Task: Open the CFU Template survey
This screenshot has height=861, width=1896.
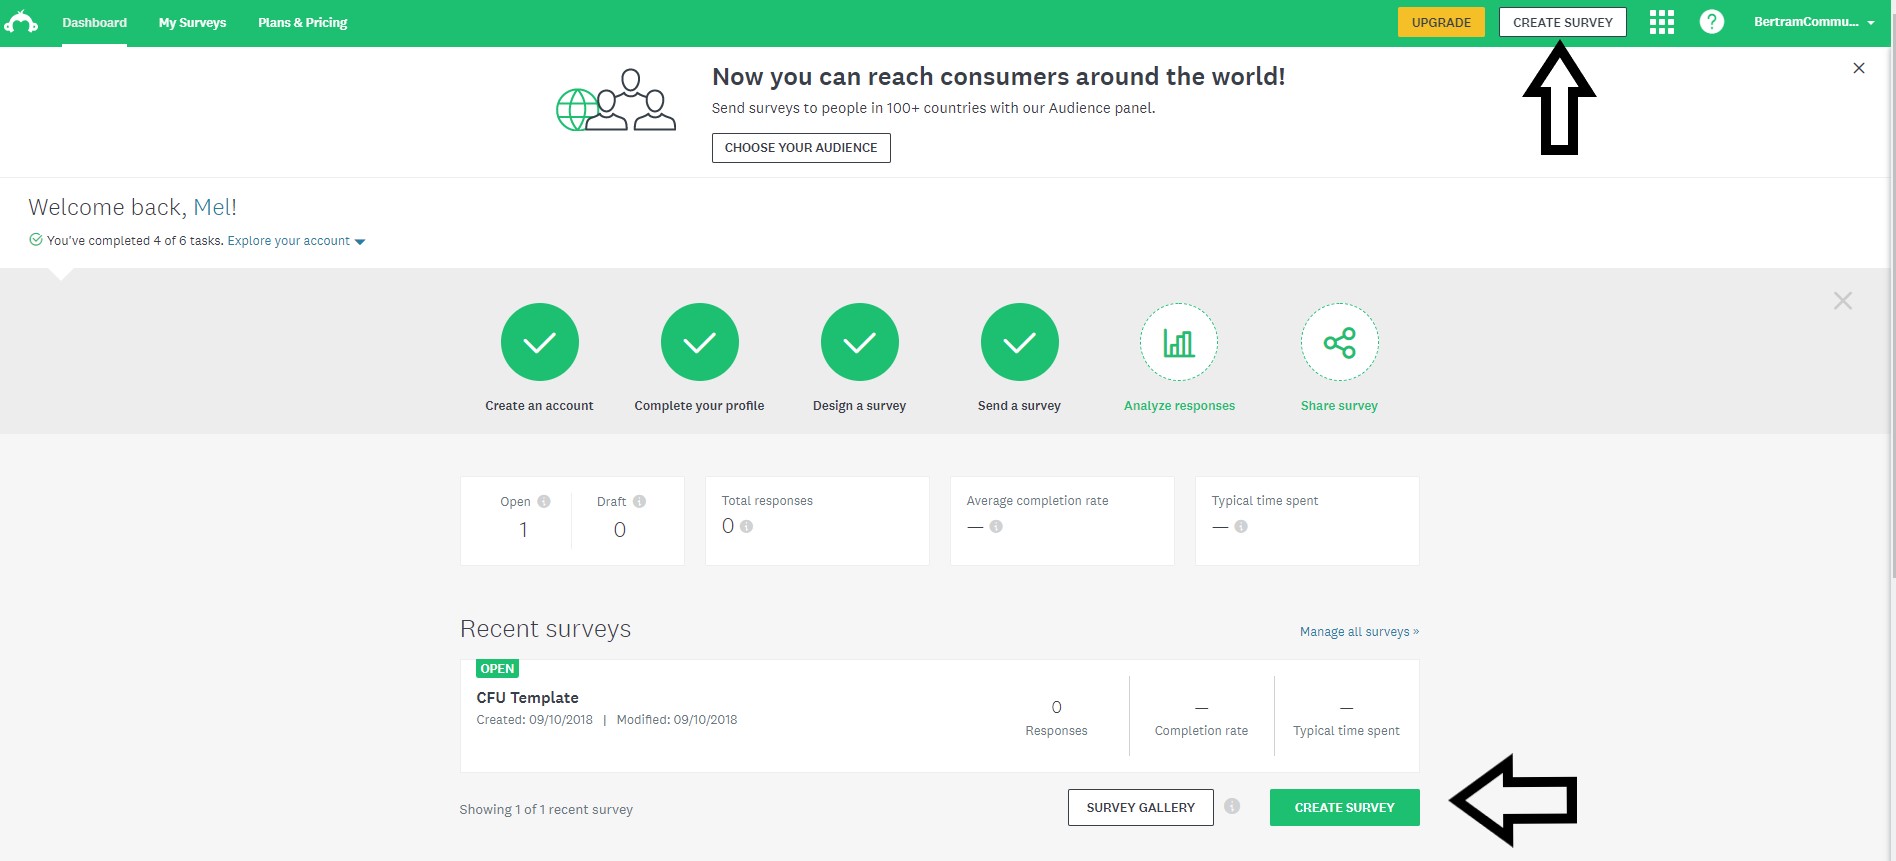Action: coord(527,698)
